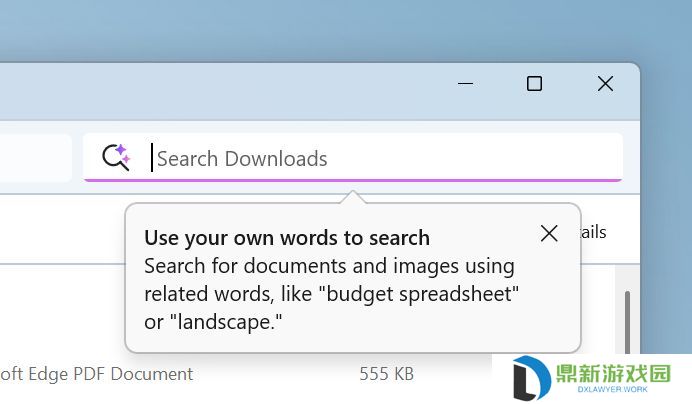
Task: Open the DXLAWYER.WORK watermark link
Action: coord(613,389)
